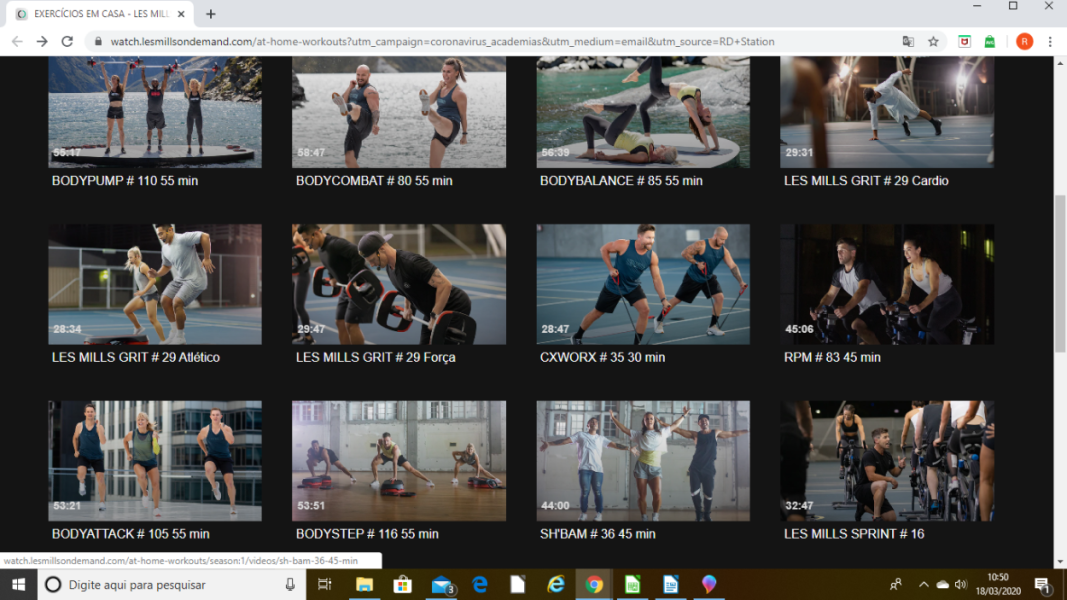The width and height of the screenshot is (1067, 600).
Task: Switch to Google Chrome in taskbar
Action: tap(594, 584)
